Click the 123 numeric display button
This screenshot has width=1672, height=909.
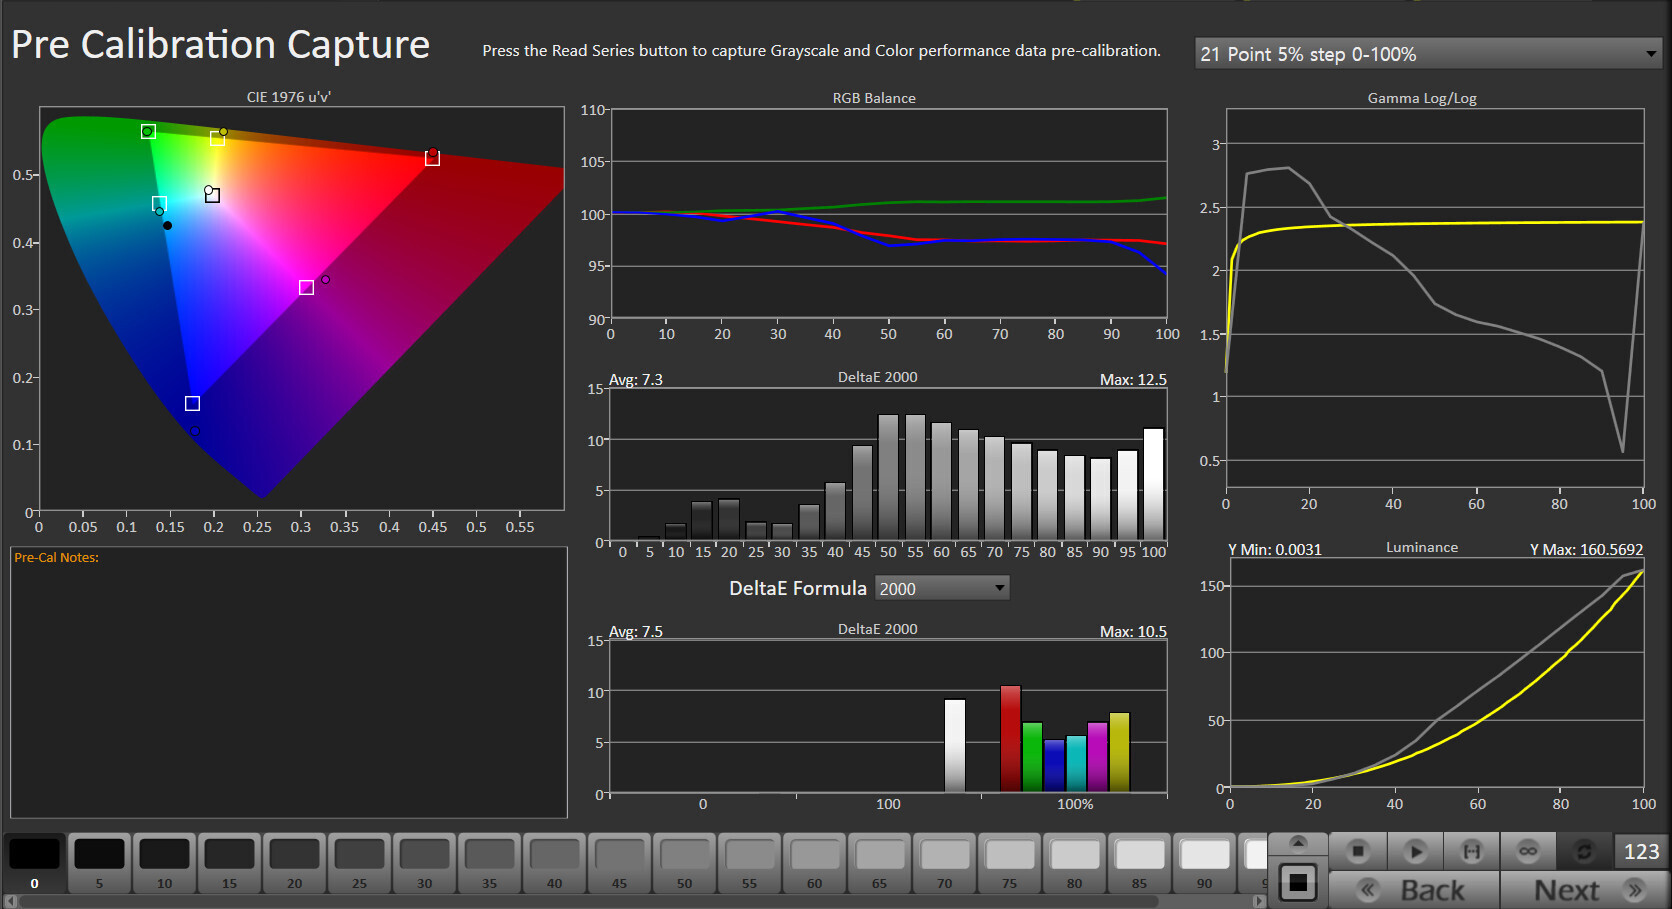coord(1641,851)
